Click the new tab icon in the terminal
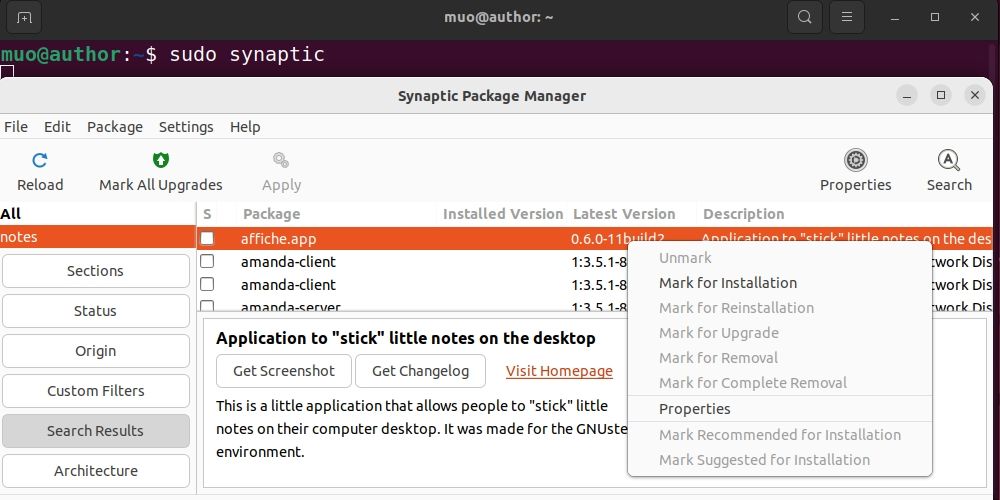The width and height of the screenshot is (1000, 500). click(24, 17)
